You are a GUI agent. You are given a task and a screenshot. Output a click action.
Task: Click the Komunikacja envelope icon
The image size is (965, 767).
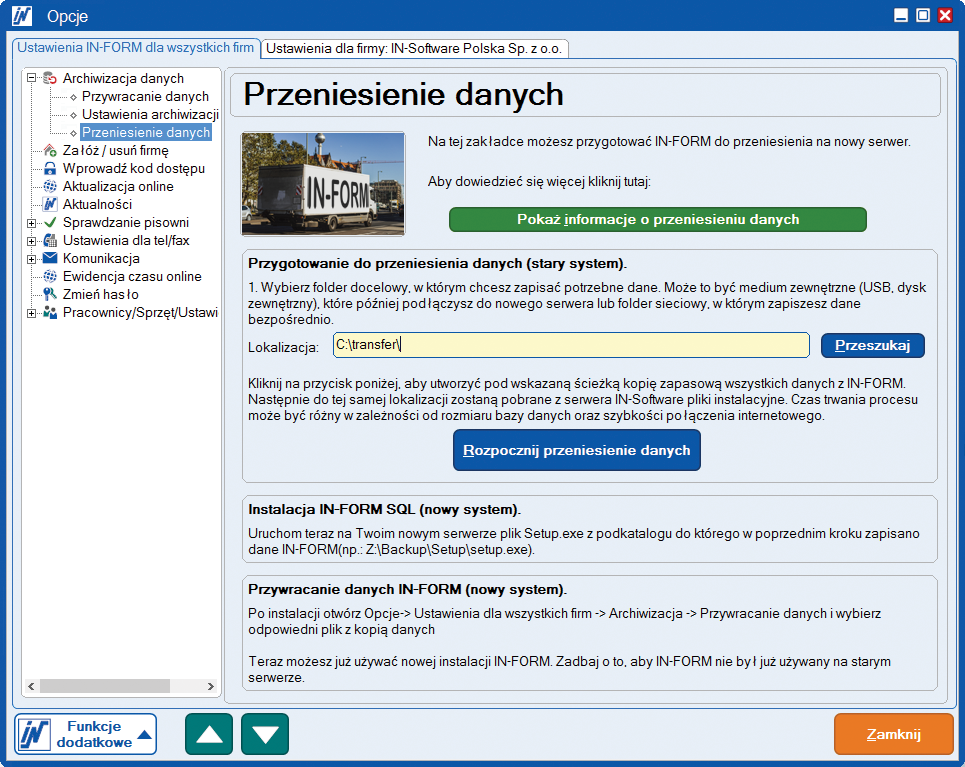pyautogui.click(x=50, y=258)
